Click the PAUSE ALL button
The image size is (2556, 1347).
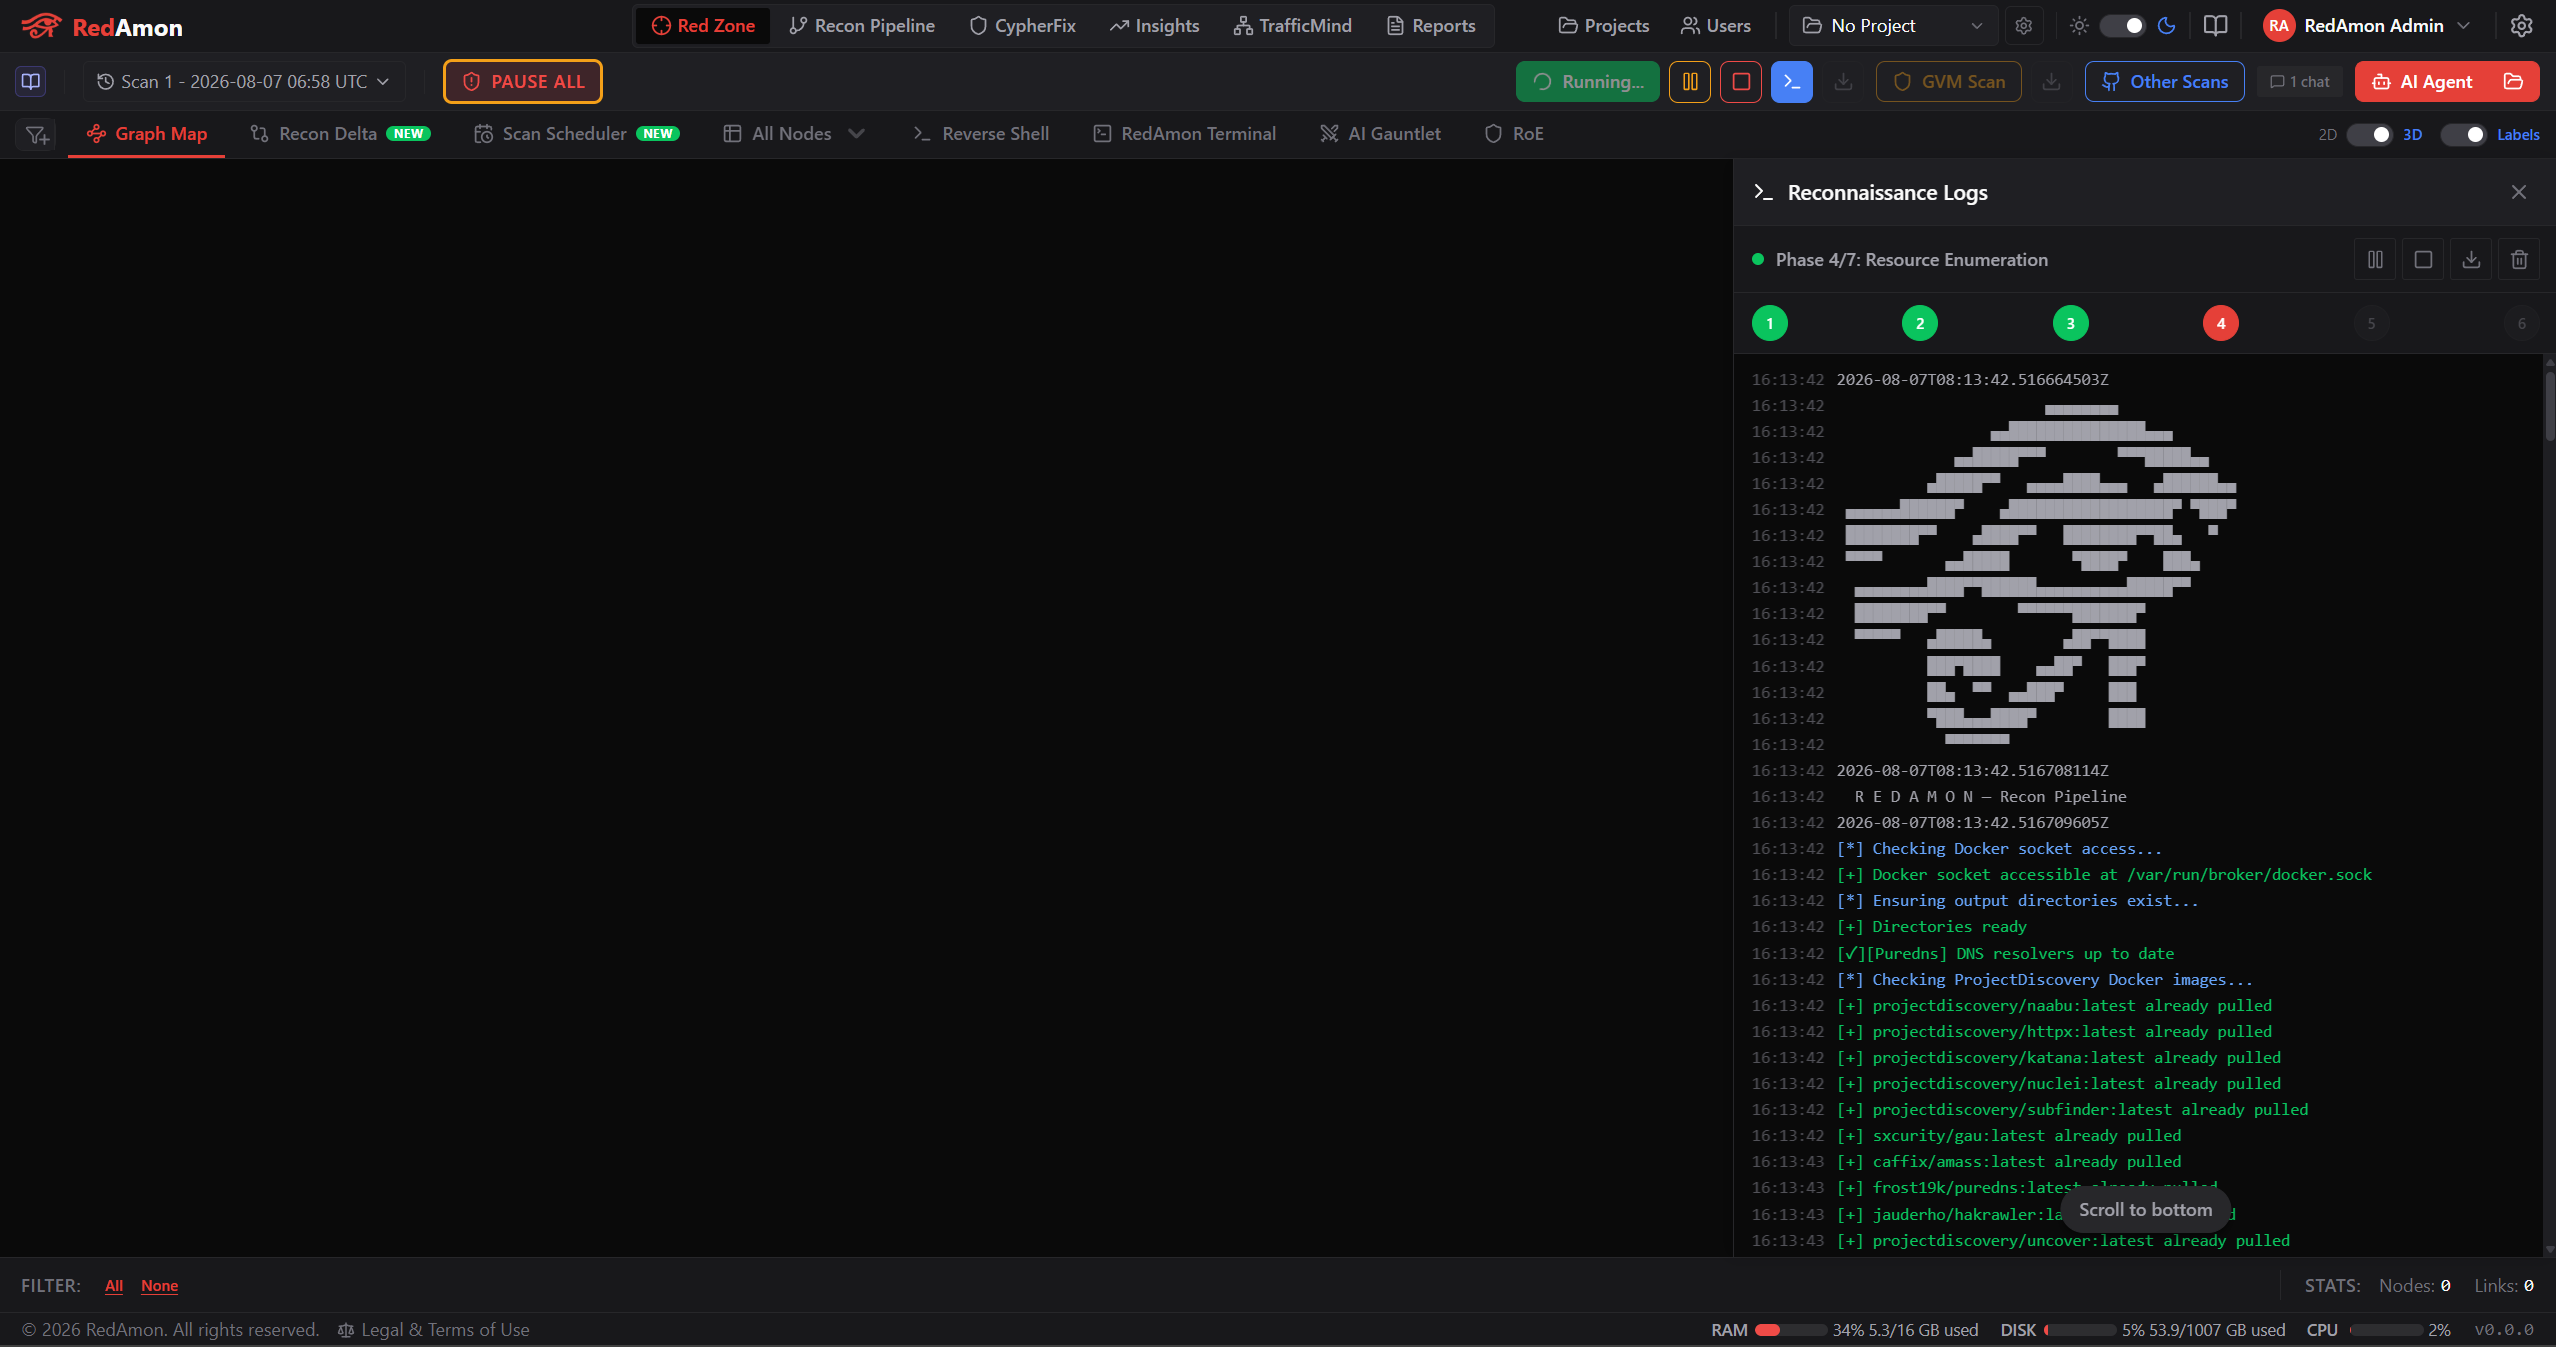point(523,82)
